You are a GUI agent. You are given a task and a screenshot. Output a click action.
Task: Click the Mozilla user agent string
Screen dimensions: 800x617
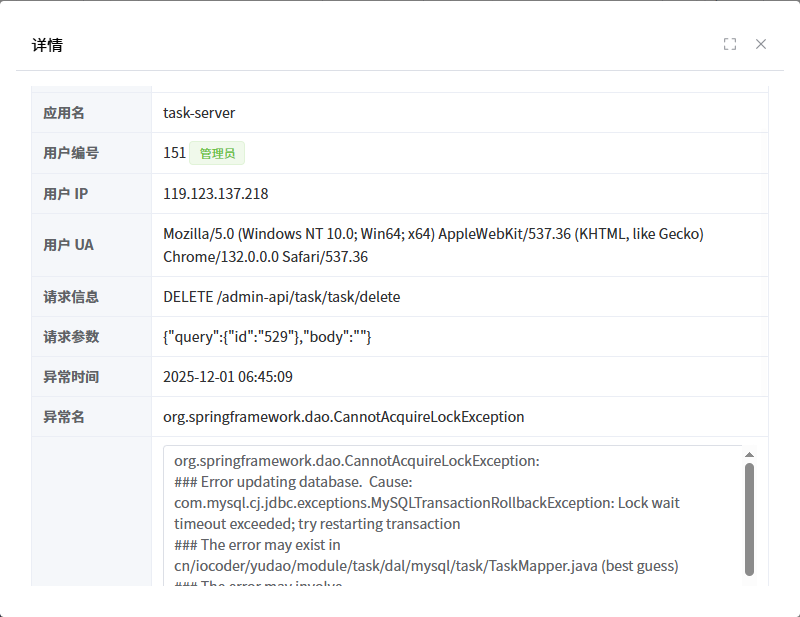433,245
